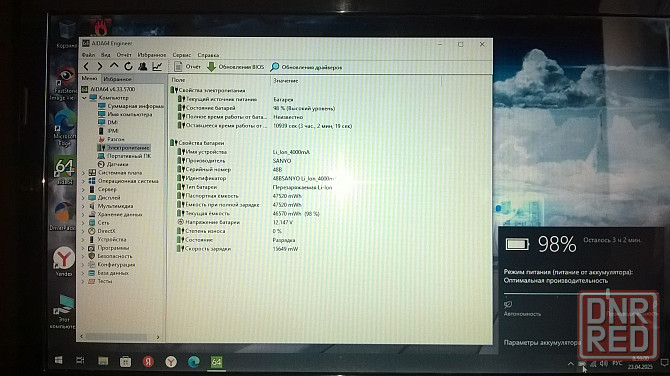Open the user manage icon in toolbar

pos(143,66)
